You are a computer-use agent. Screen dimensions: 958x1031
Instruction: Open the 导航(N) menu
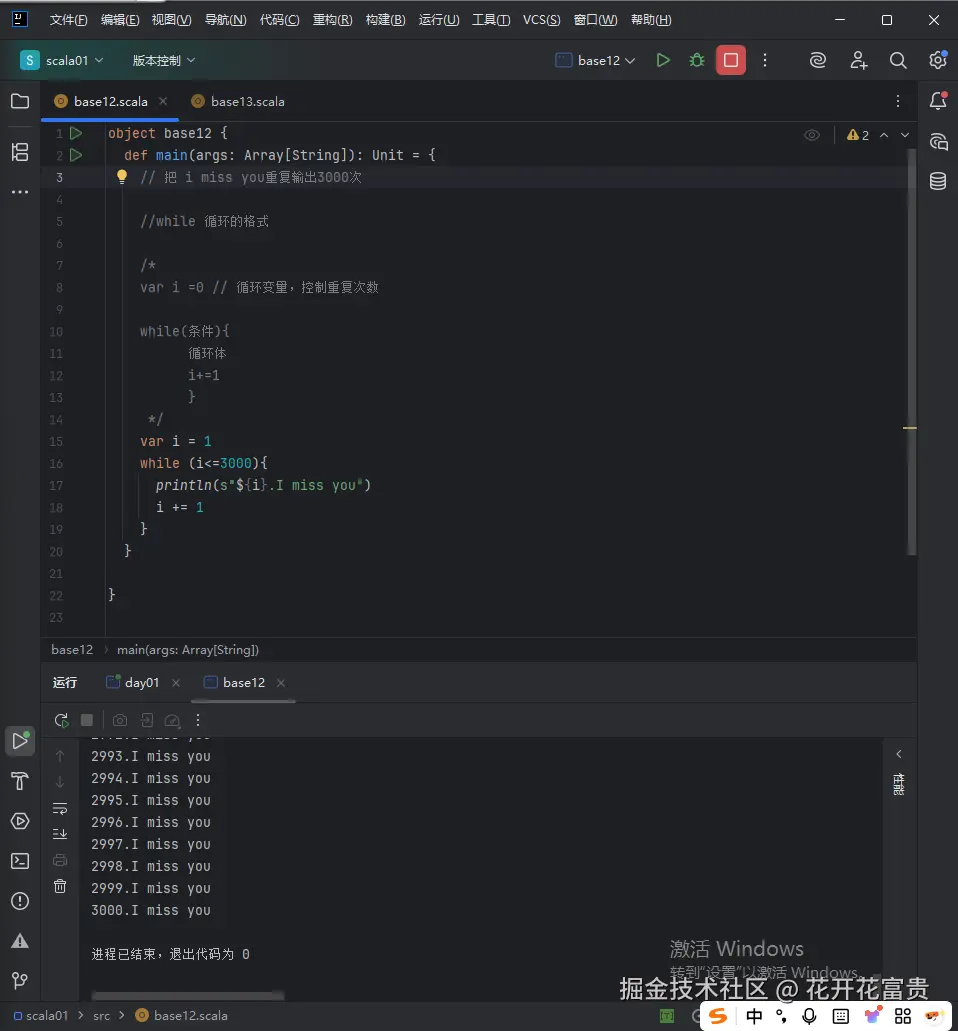[226, 20]
